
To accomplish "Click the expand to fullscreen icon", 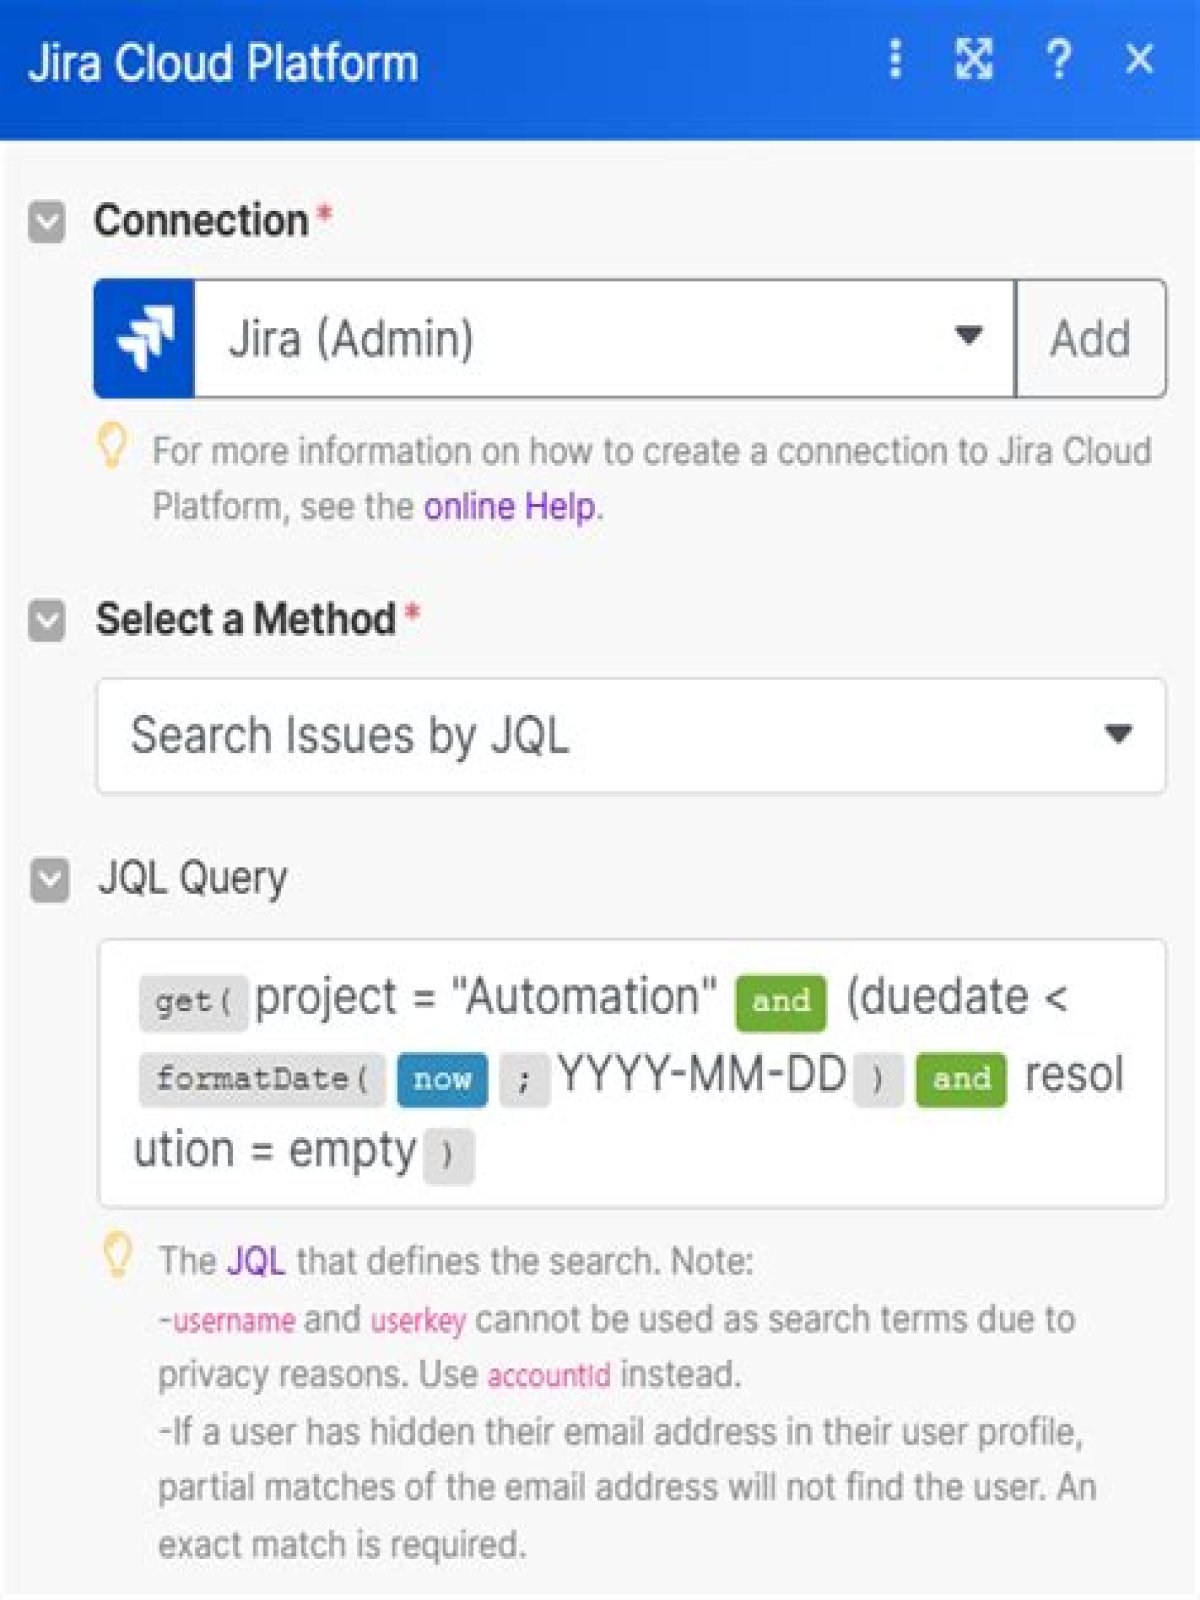I will click(973, 59).
